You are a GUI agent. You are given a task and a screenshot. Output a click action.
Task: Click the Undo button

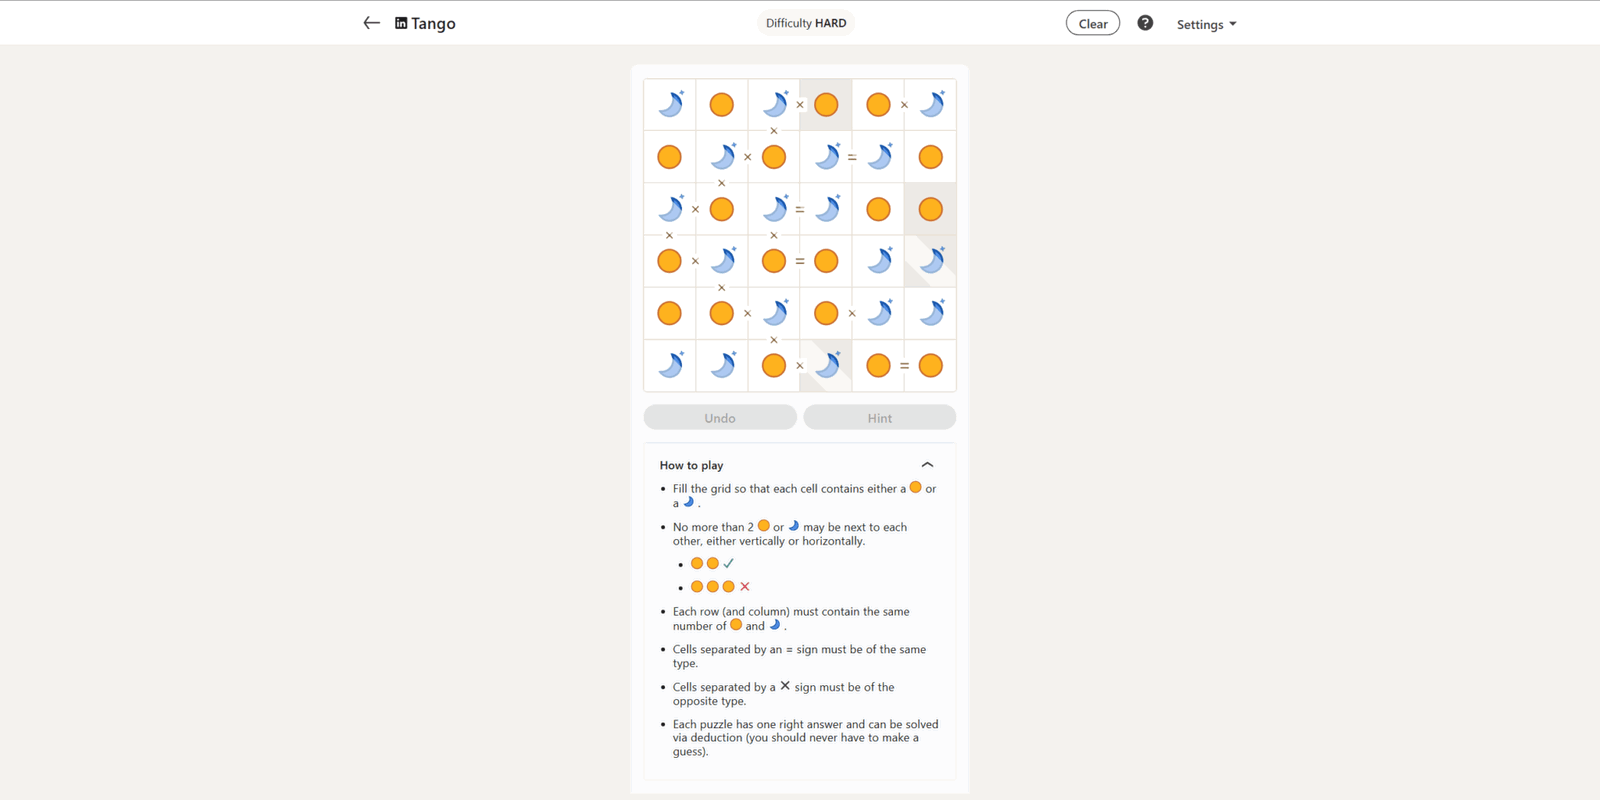[720, 417]
